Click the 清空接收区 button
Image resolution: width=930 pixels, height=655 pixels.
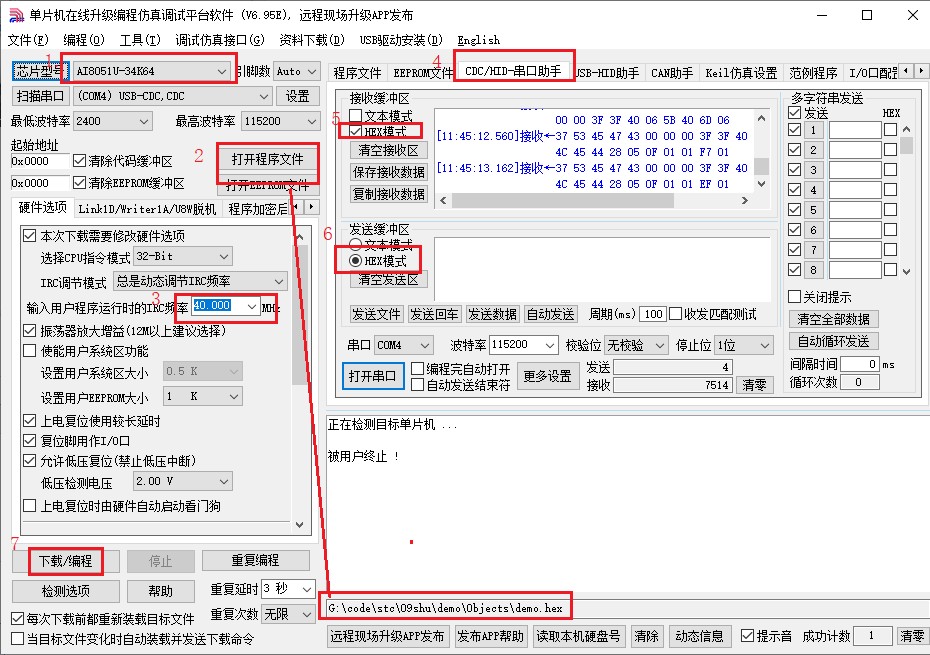coord(388,150)
